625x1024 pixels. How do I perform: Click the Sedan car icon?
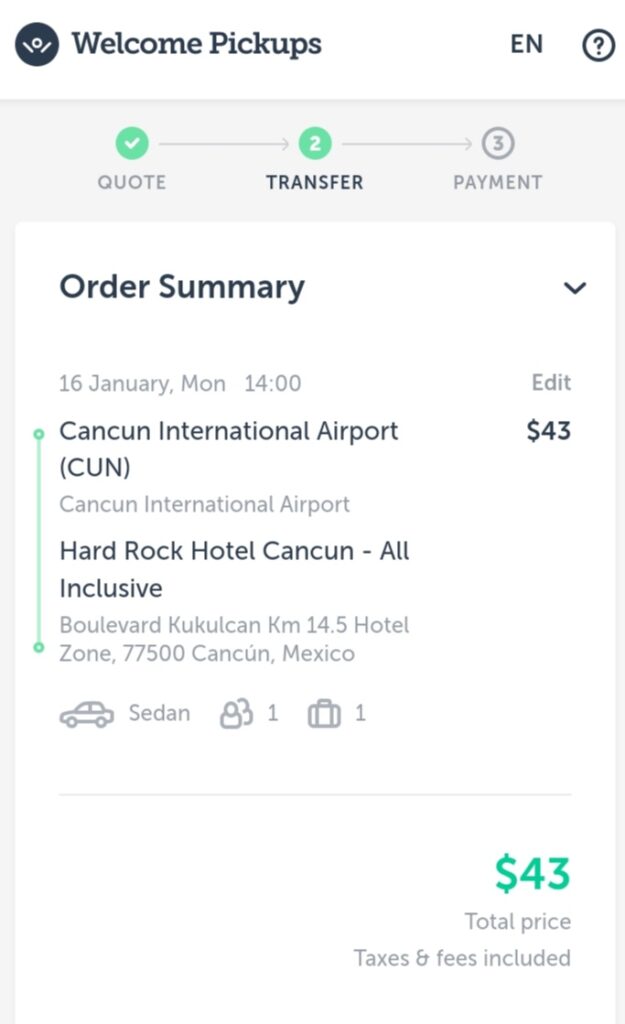point(86,714)
